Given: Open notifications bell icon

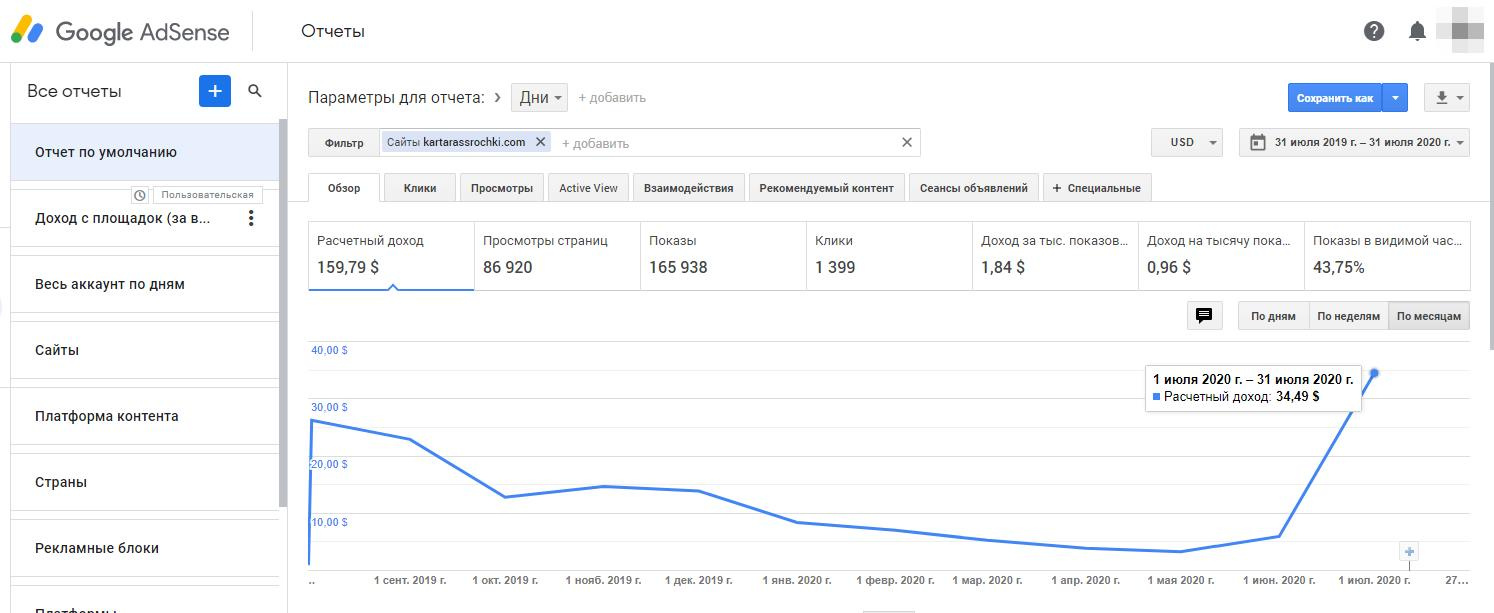Looking at the screenshot, I should pos(1417,31).
